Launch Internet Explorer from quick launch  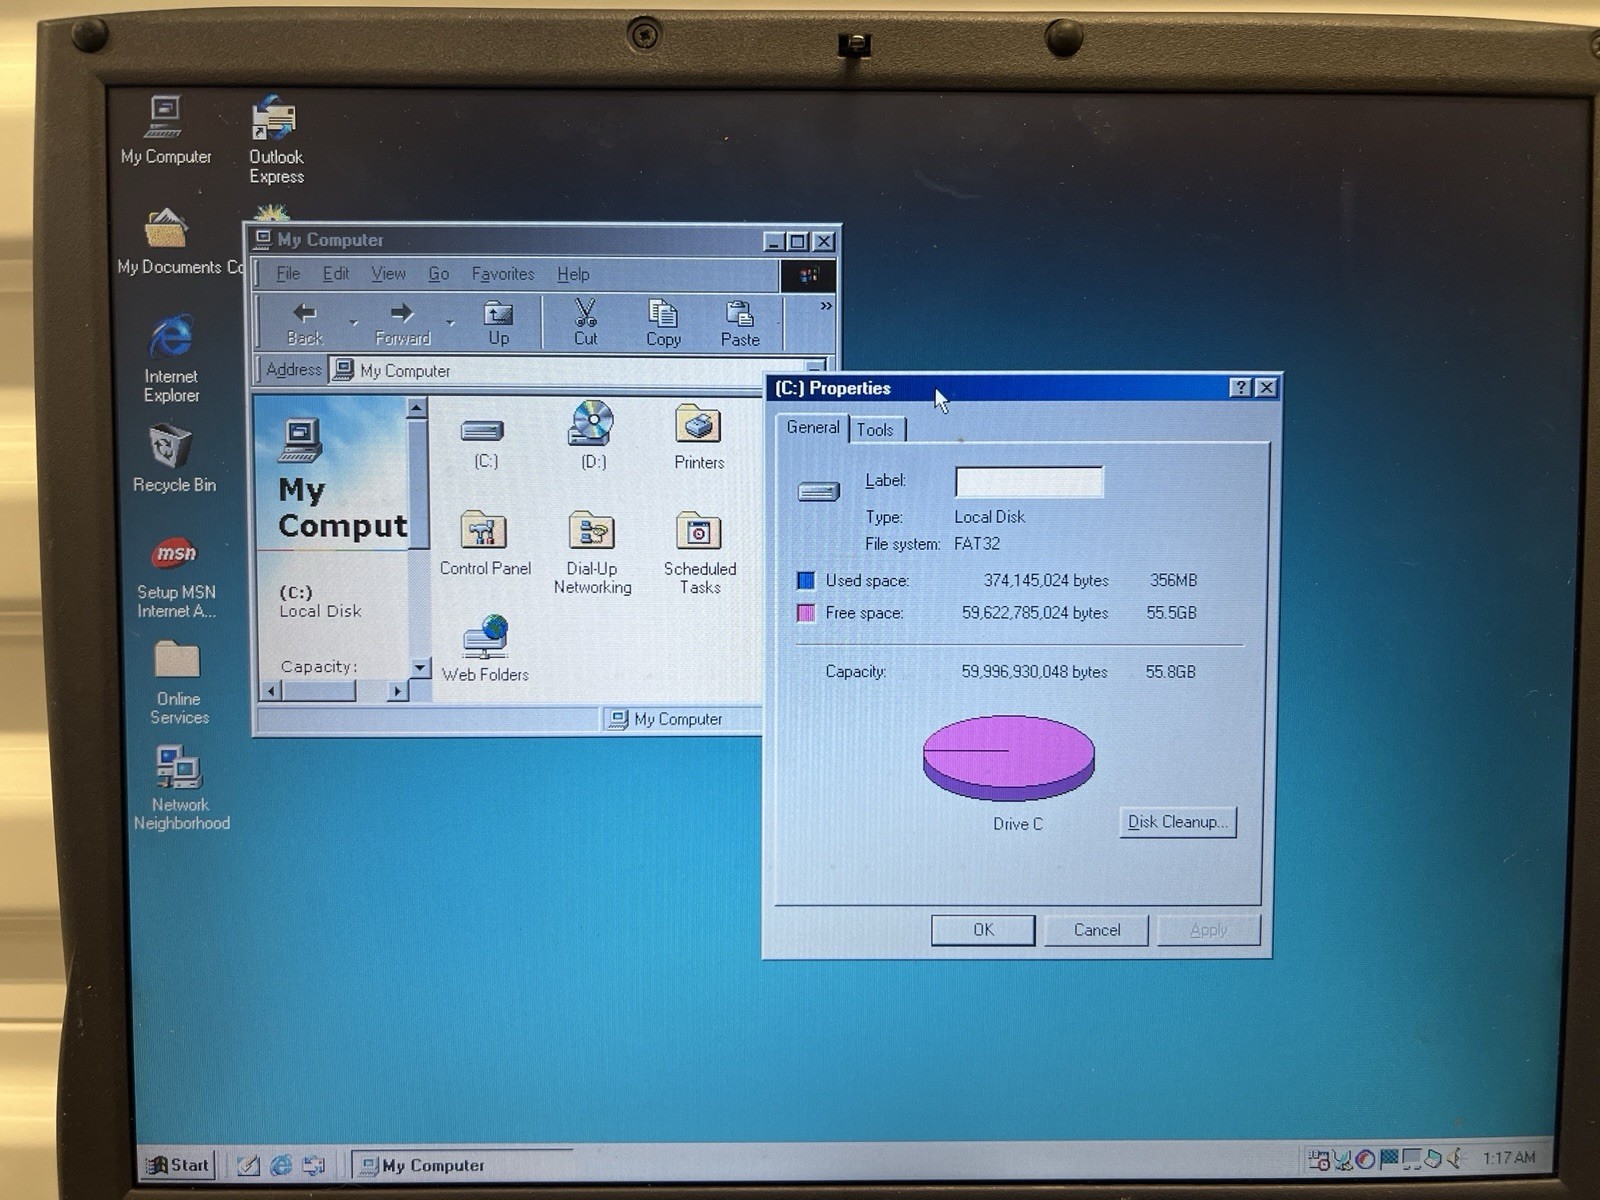[x=281, y=1165]
